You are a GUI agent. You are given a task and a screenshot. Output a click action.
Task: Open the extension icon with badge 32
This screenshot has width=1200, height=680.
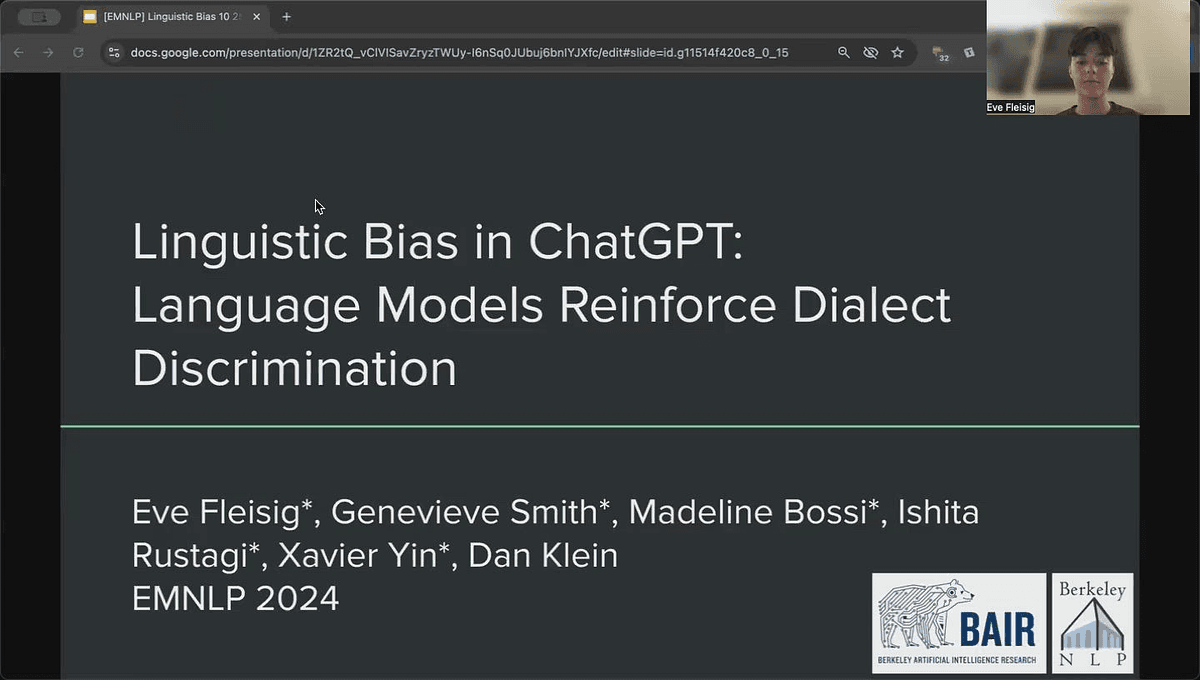tap(940, 53)
